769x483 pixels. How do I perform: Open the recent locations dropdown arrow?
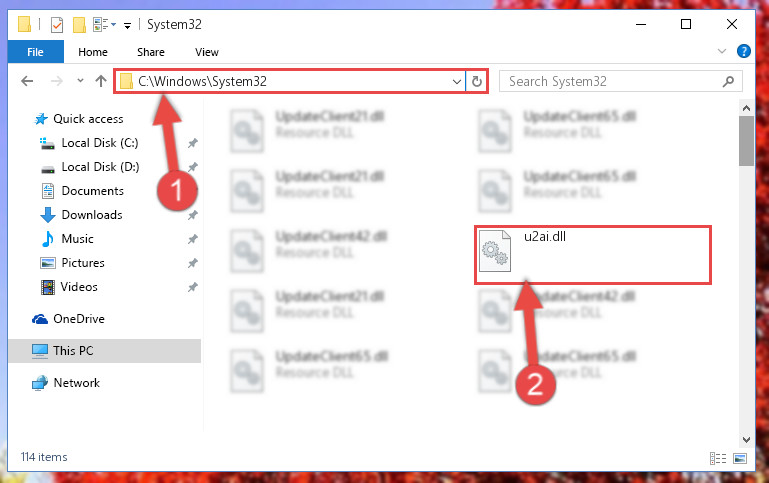tap(80, 81)
